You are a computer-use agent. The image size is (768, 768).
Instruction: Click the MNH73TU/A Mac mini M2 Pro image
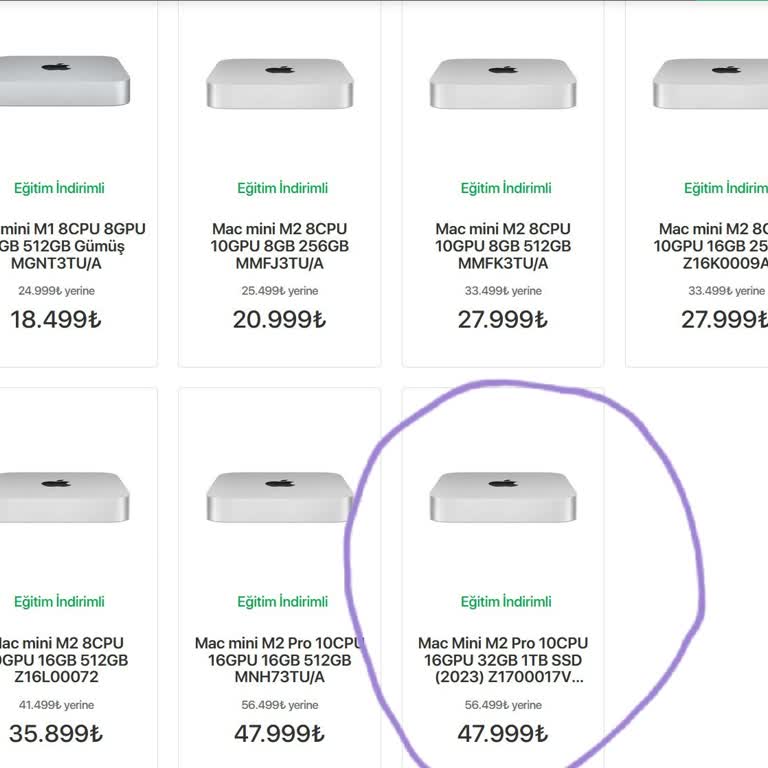pos(279,497)
